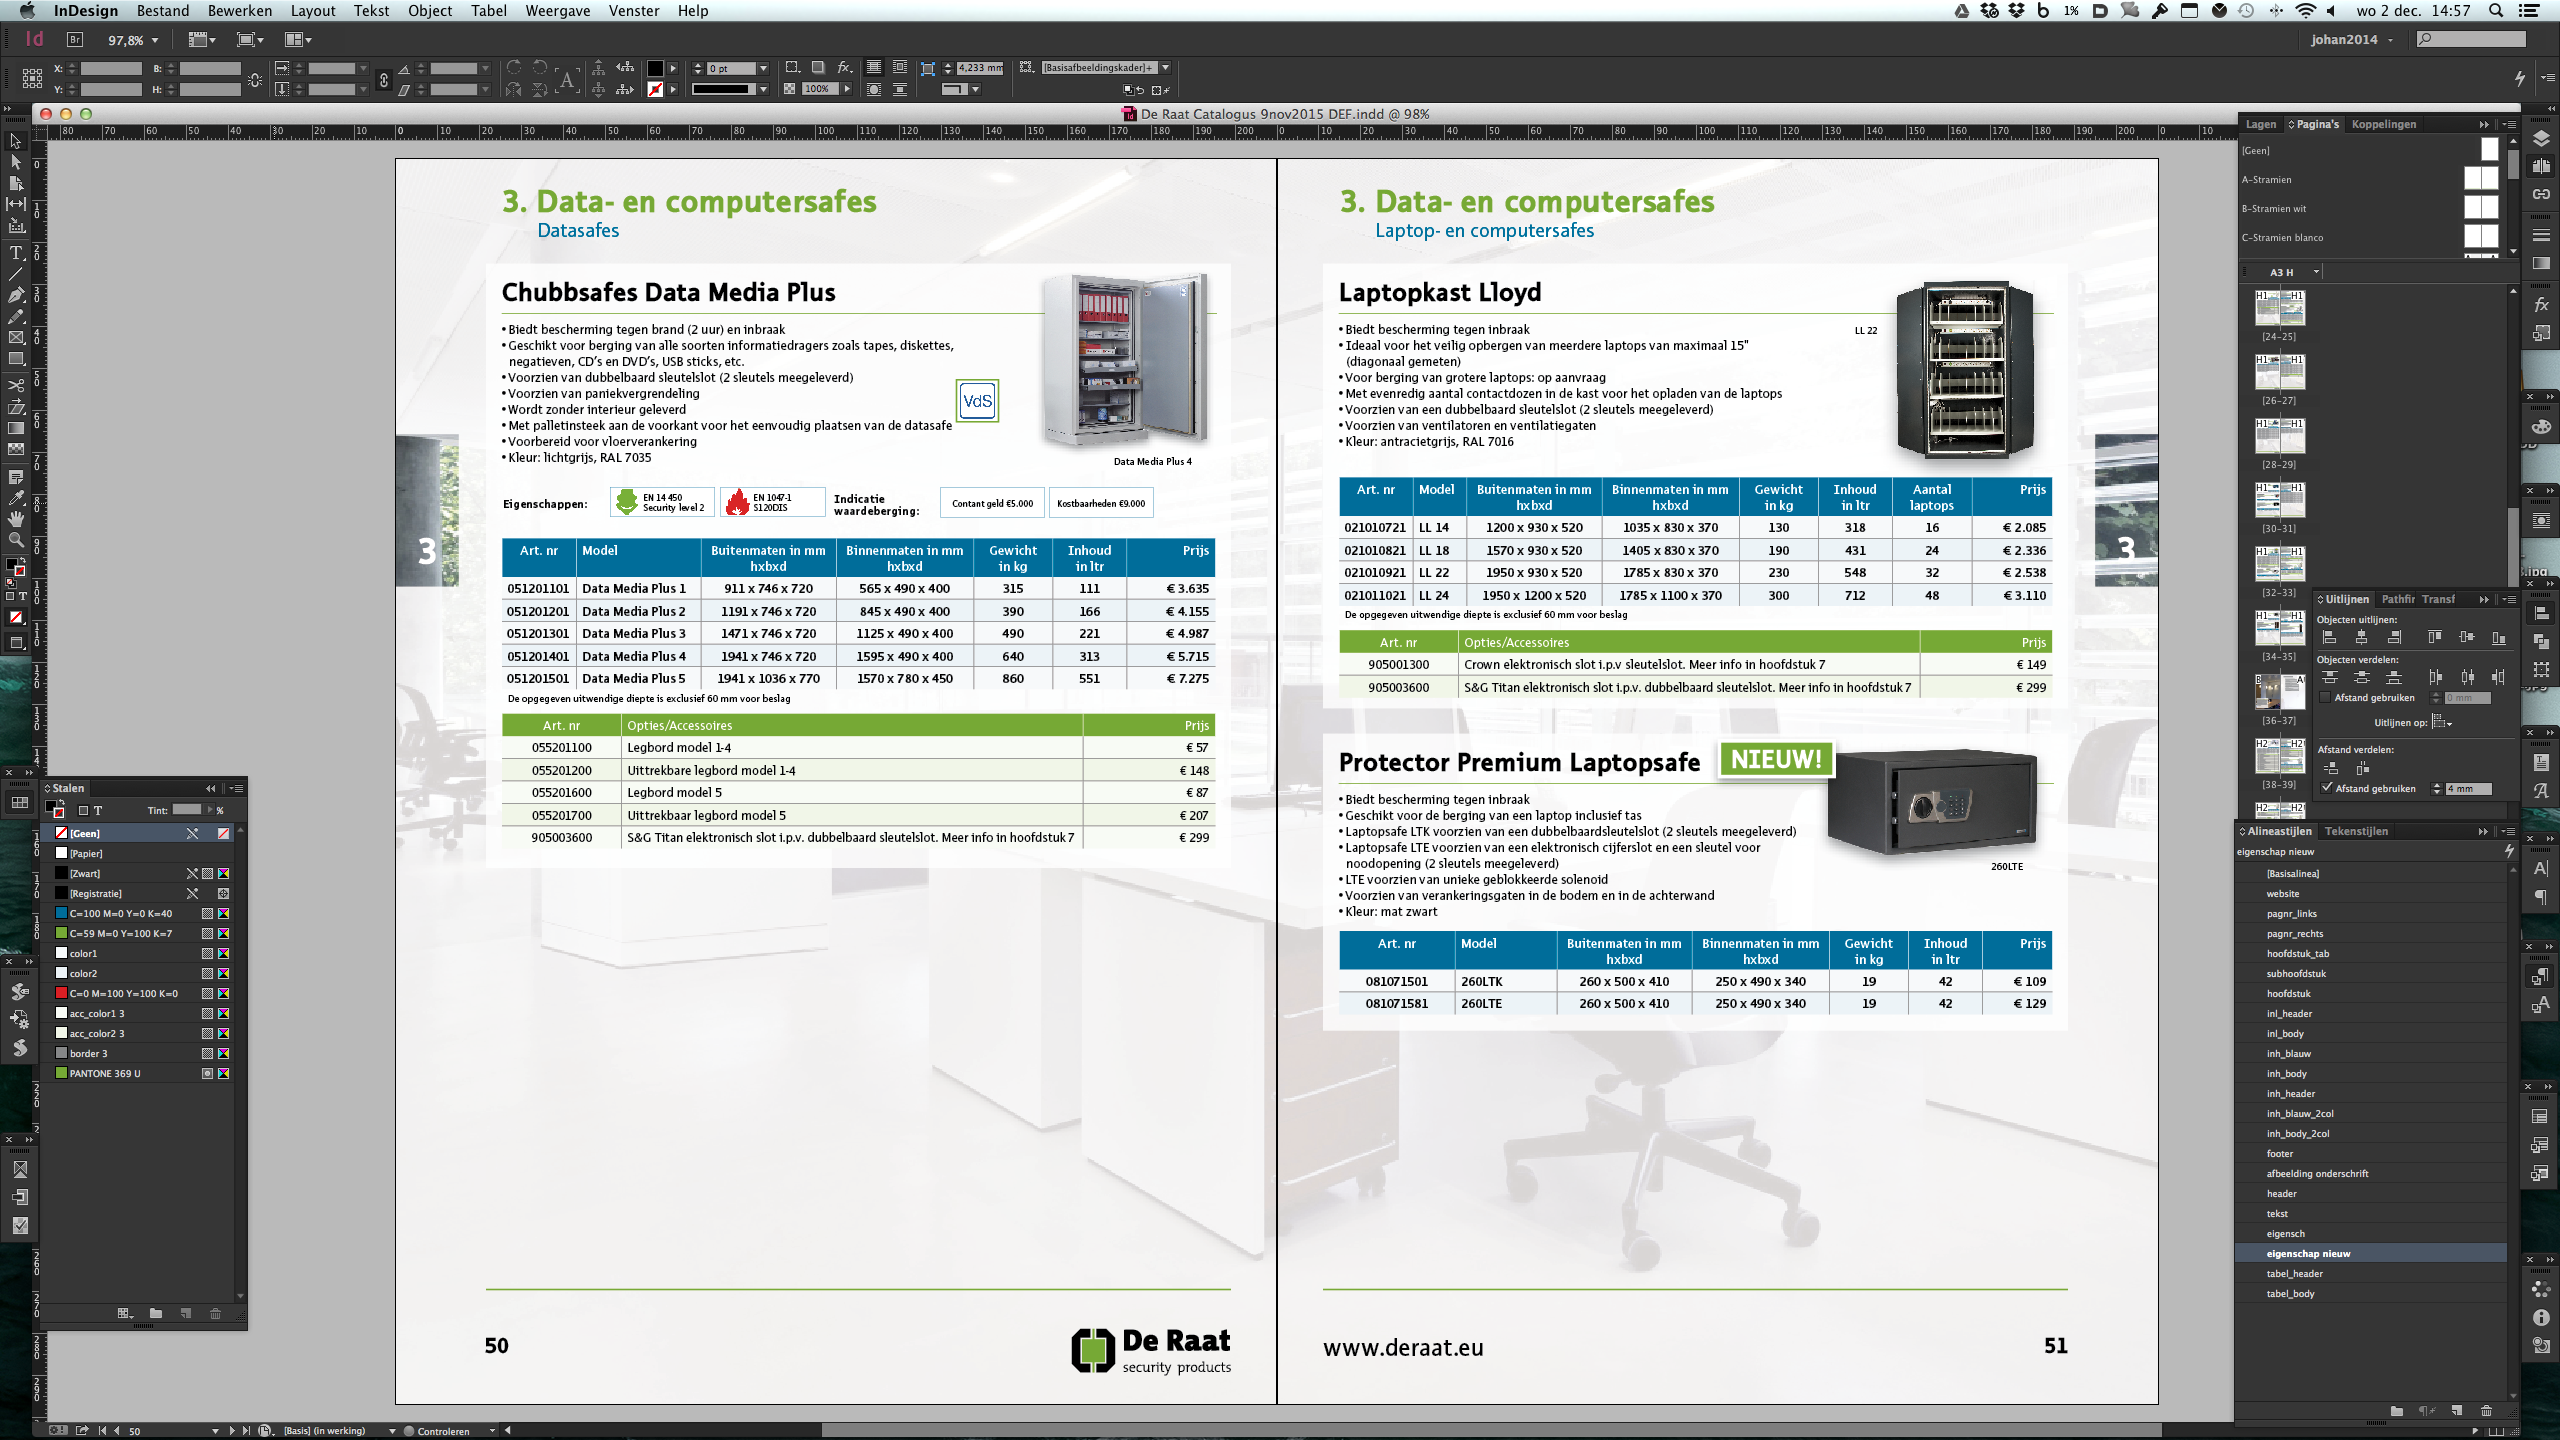
Task: Select A-Stramien master page
Action: pyautogui.click(x=2370, y=180)
